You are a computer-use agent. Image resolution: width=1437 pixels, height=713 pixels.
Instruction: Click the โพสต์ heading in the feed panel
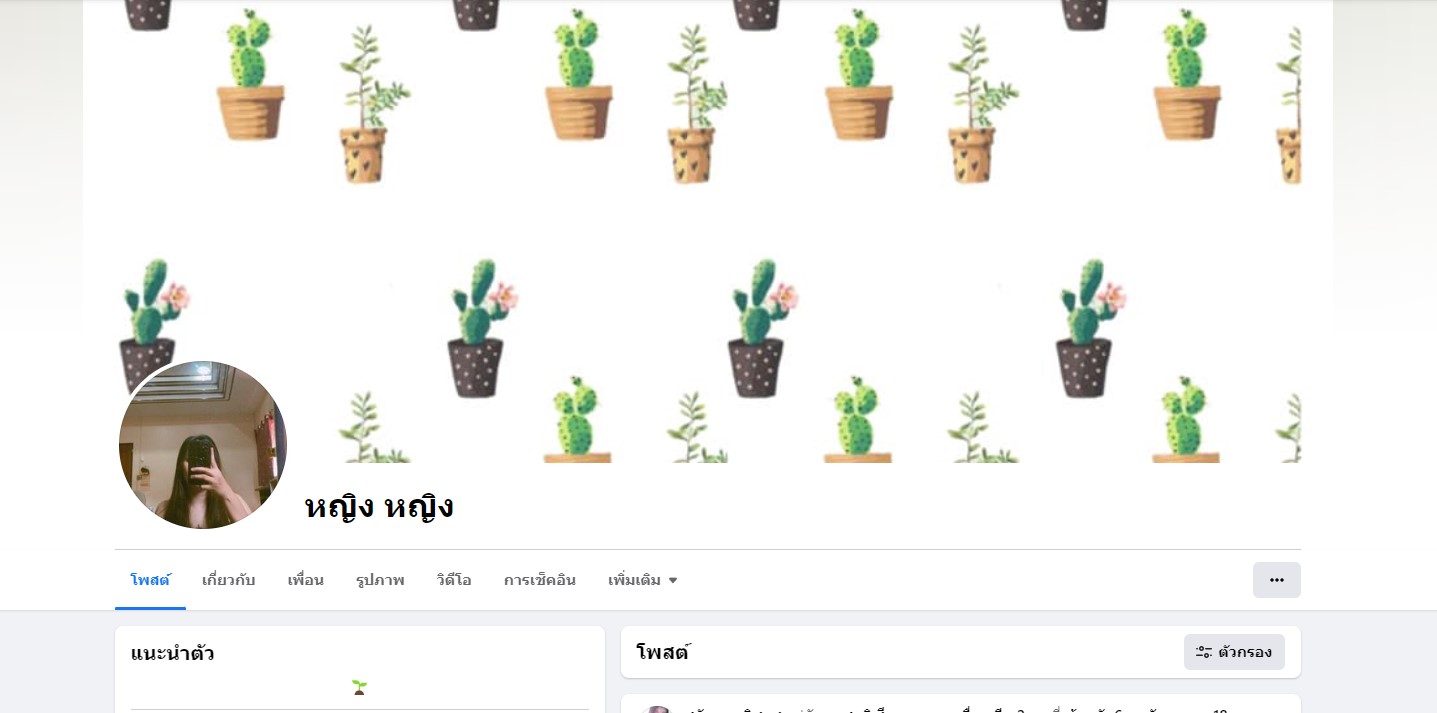pyautogui.click(x=663, y=653)
